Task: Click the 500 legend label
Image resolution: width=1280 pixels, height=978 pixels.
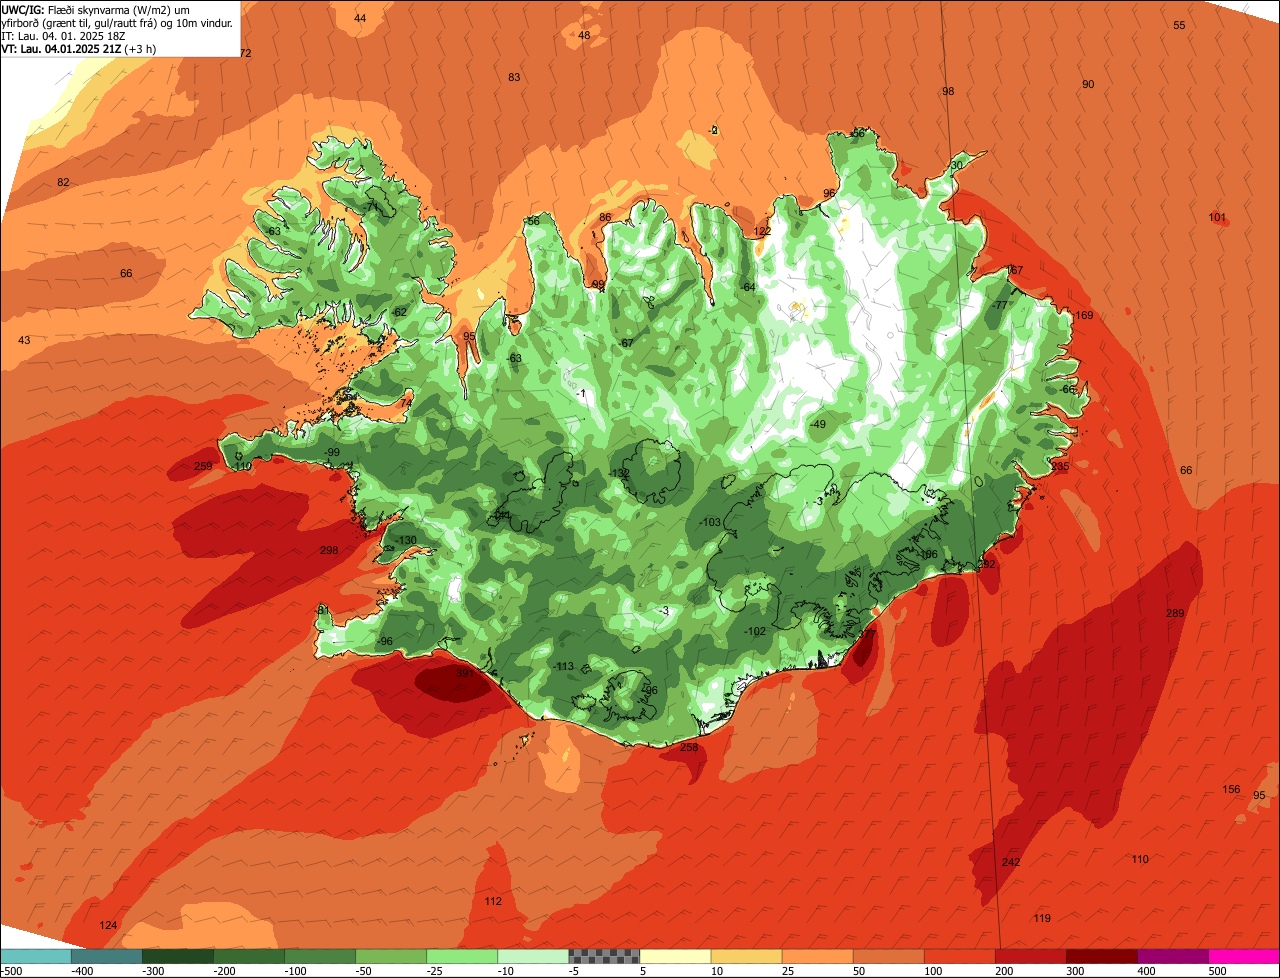Action: coord(1218,970)
